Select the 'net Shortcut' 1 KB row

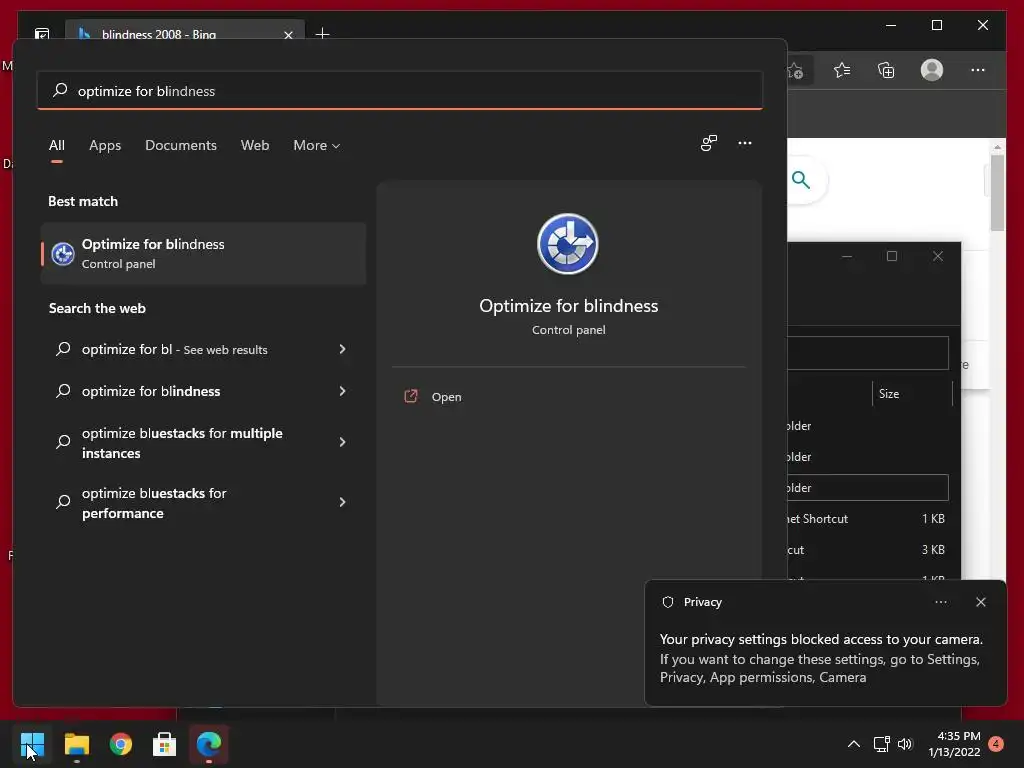click(868, 519)
